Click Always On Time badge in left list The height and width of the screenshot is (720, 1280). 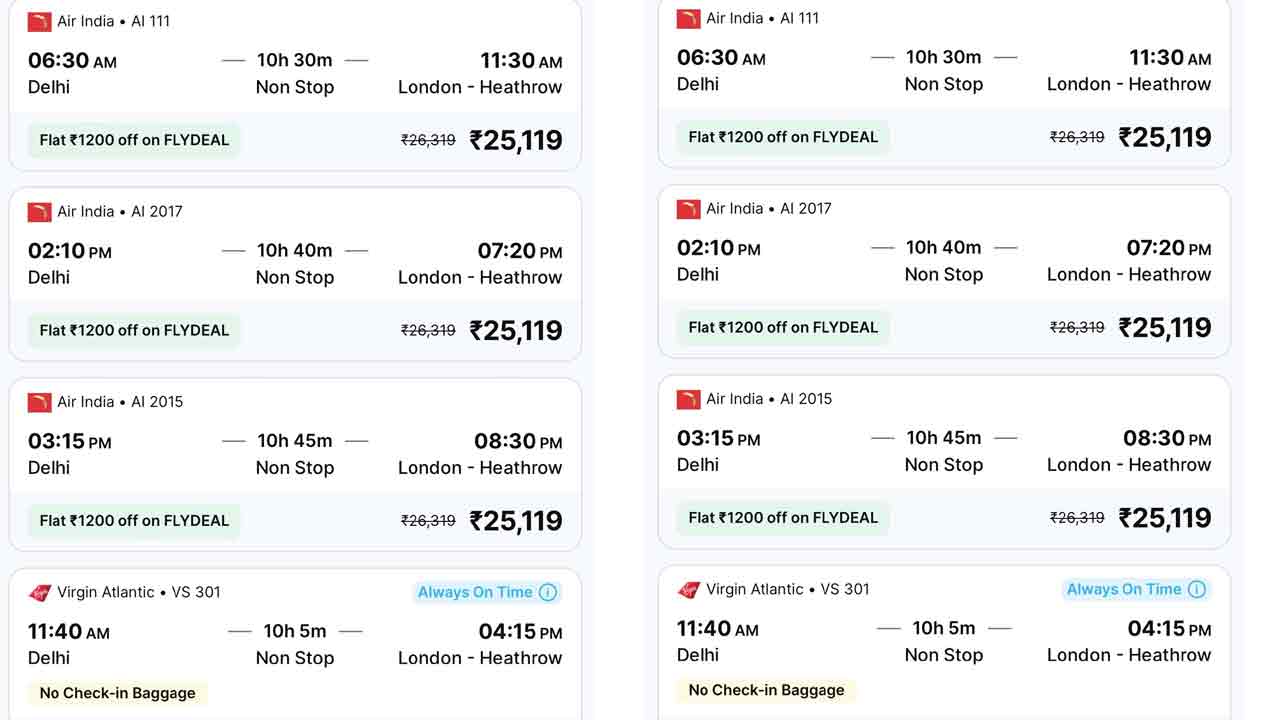click(475, 592)
